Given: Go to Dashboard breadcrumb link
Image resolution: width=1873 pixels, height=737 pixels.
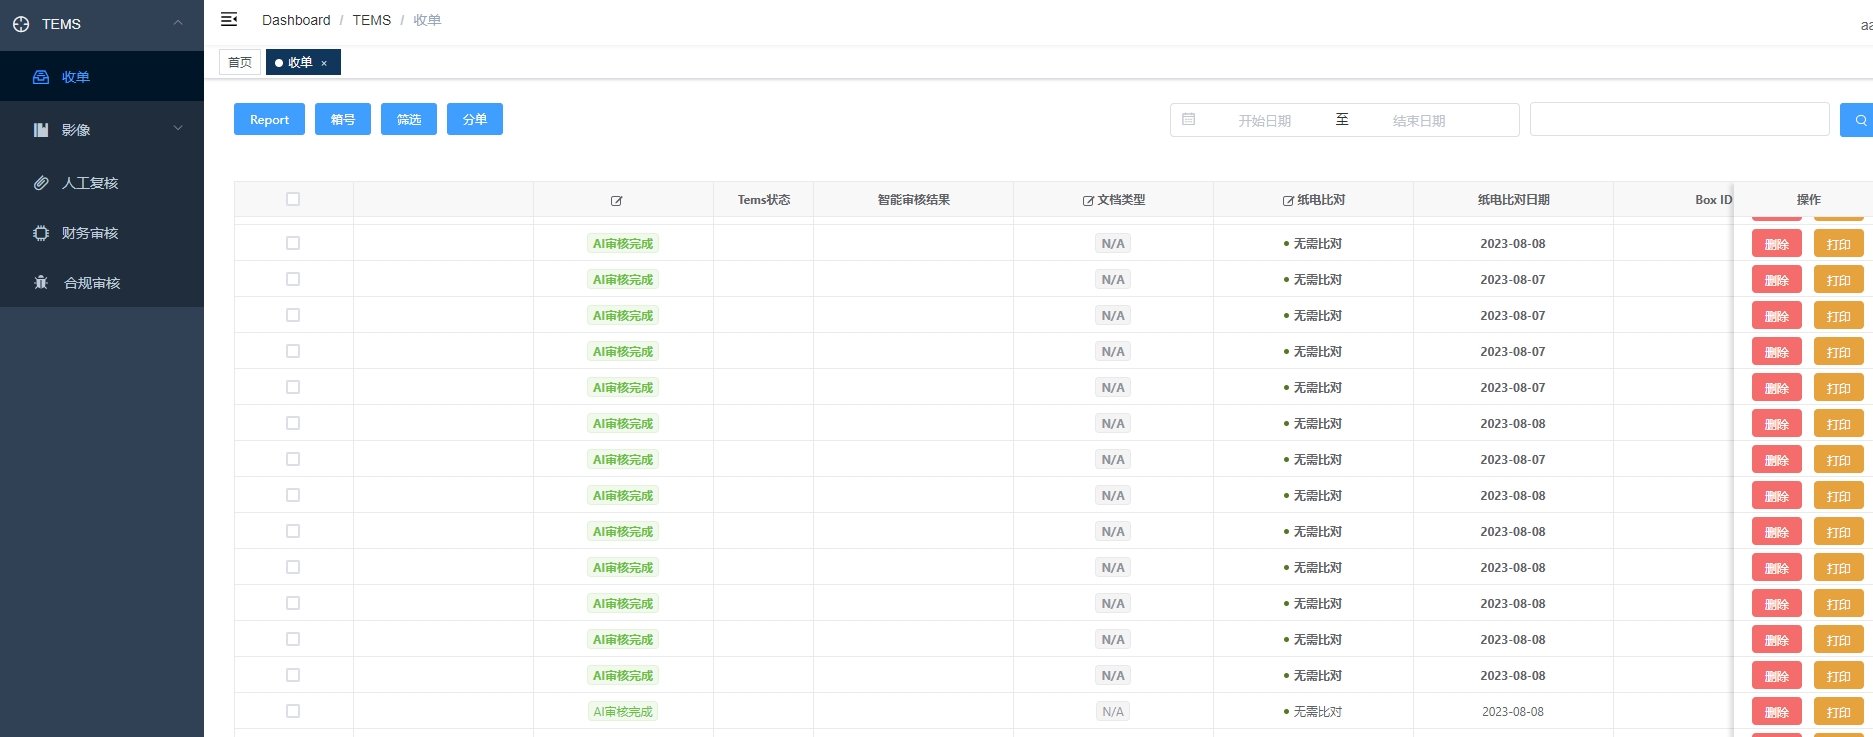Looking at the screenshot, I should [x=296, y=20].
